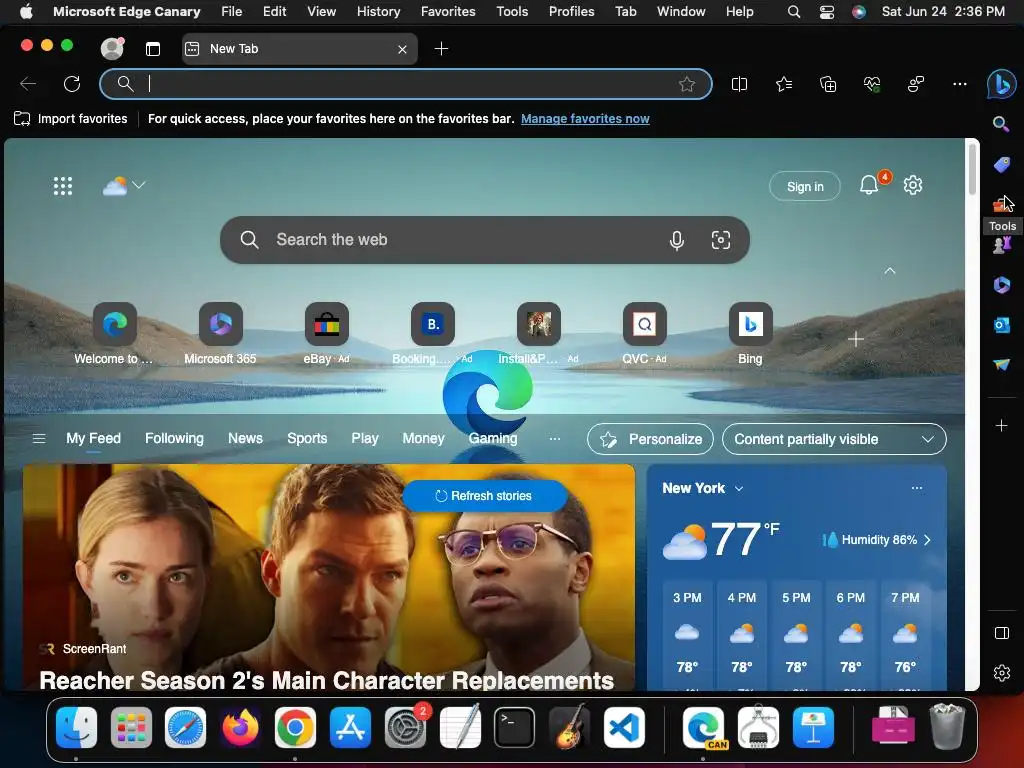Click Import favorites button
Viewport: 1024px width, 768px height.
(71, 119)
